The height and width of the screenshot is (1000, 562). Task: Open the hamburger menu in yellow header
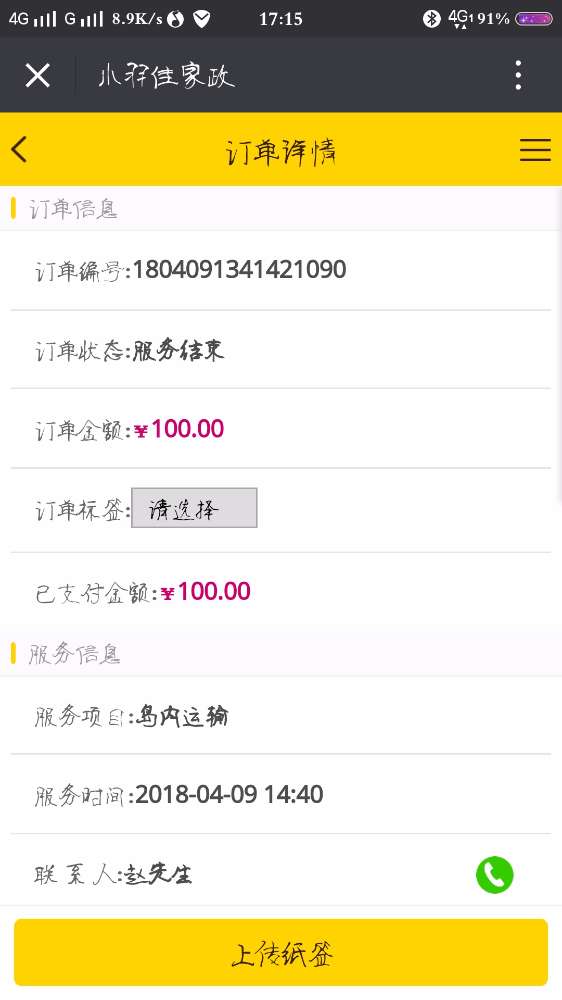[x=535, y=150]
